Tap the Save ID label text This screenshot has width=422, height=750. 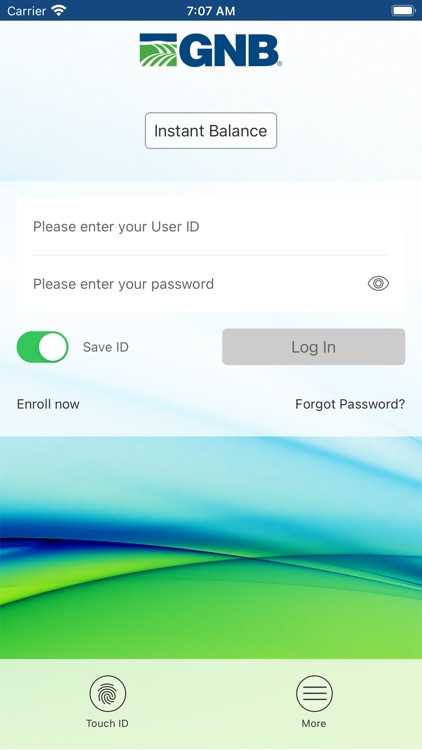tap(106, 347)
